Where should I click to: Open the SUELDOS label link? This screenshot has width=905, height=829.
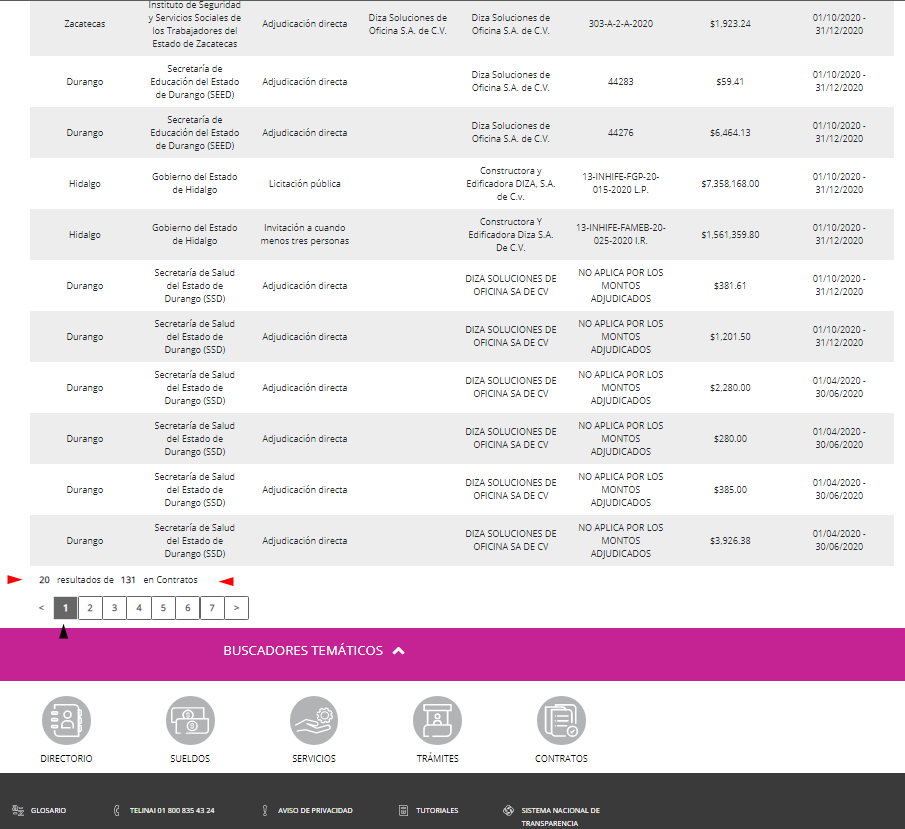(x=190, y=758)
